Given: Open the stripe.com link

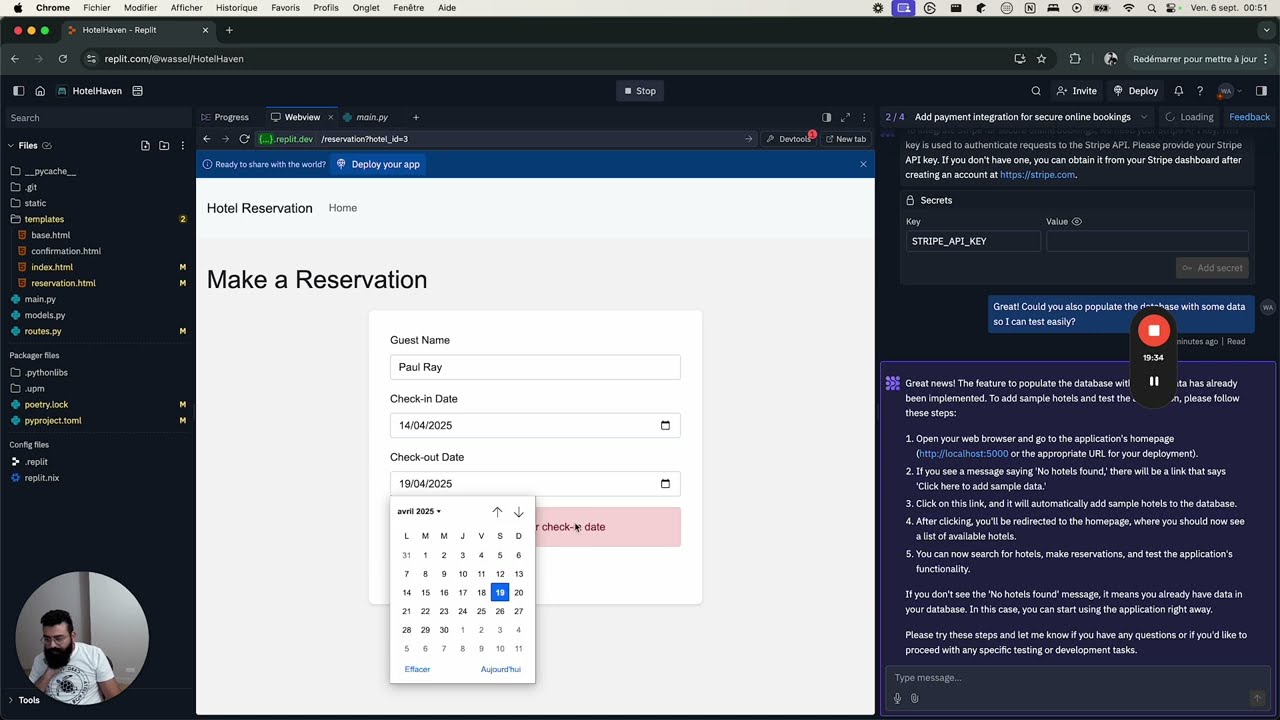Looking at the screenshot, I should (x=1037, y=175).
